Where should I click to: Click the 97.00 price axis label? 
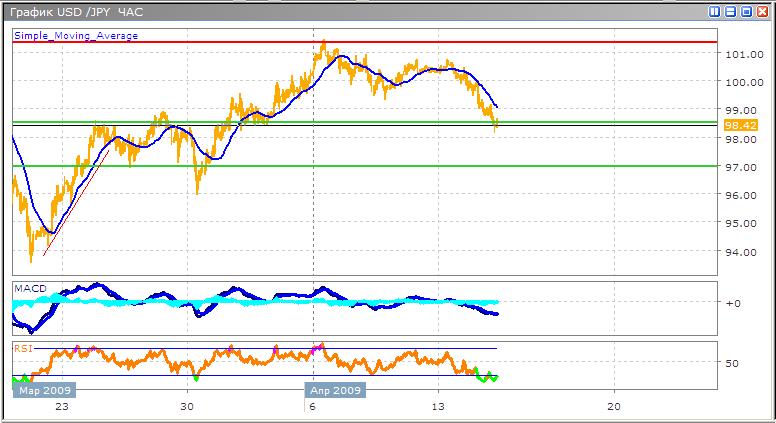tap(741, 167)
